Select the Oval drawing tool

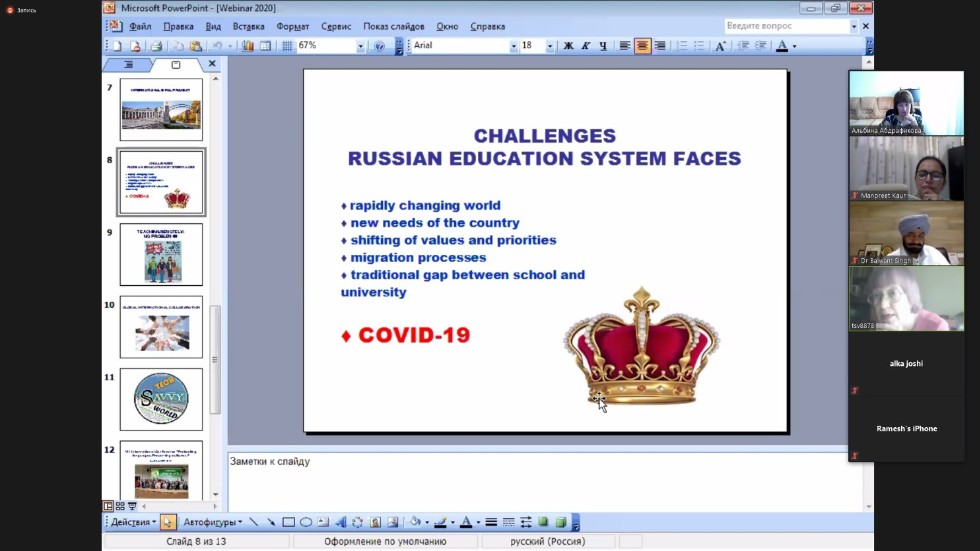point(306,522)
